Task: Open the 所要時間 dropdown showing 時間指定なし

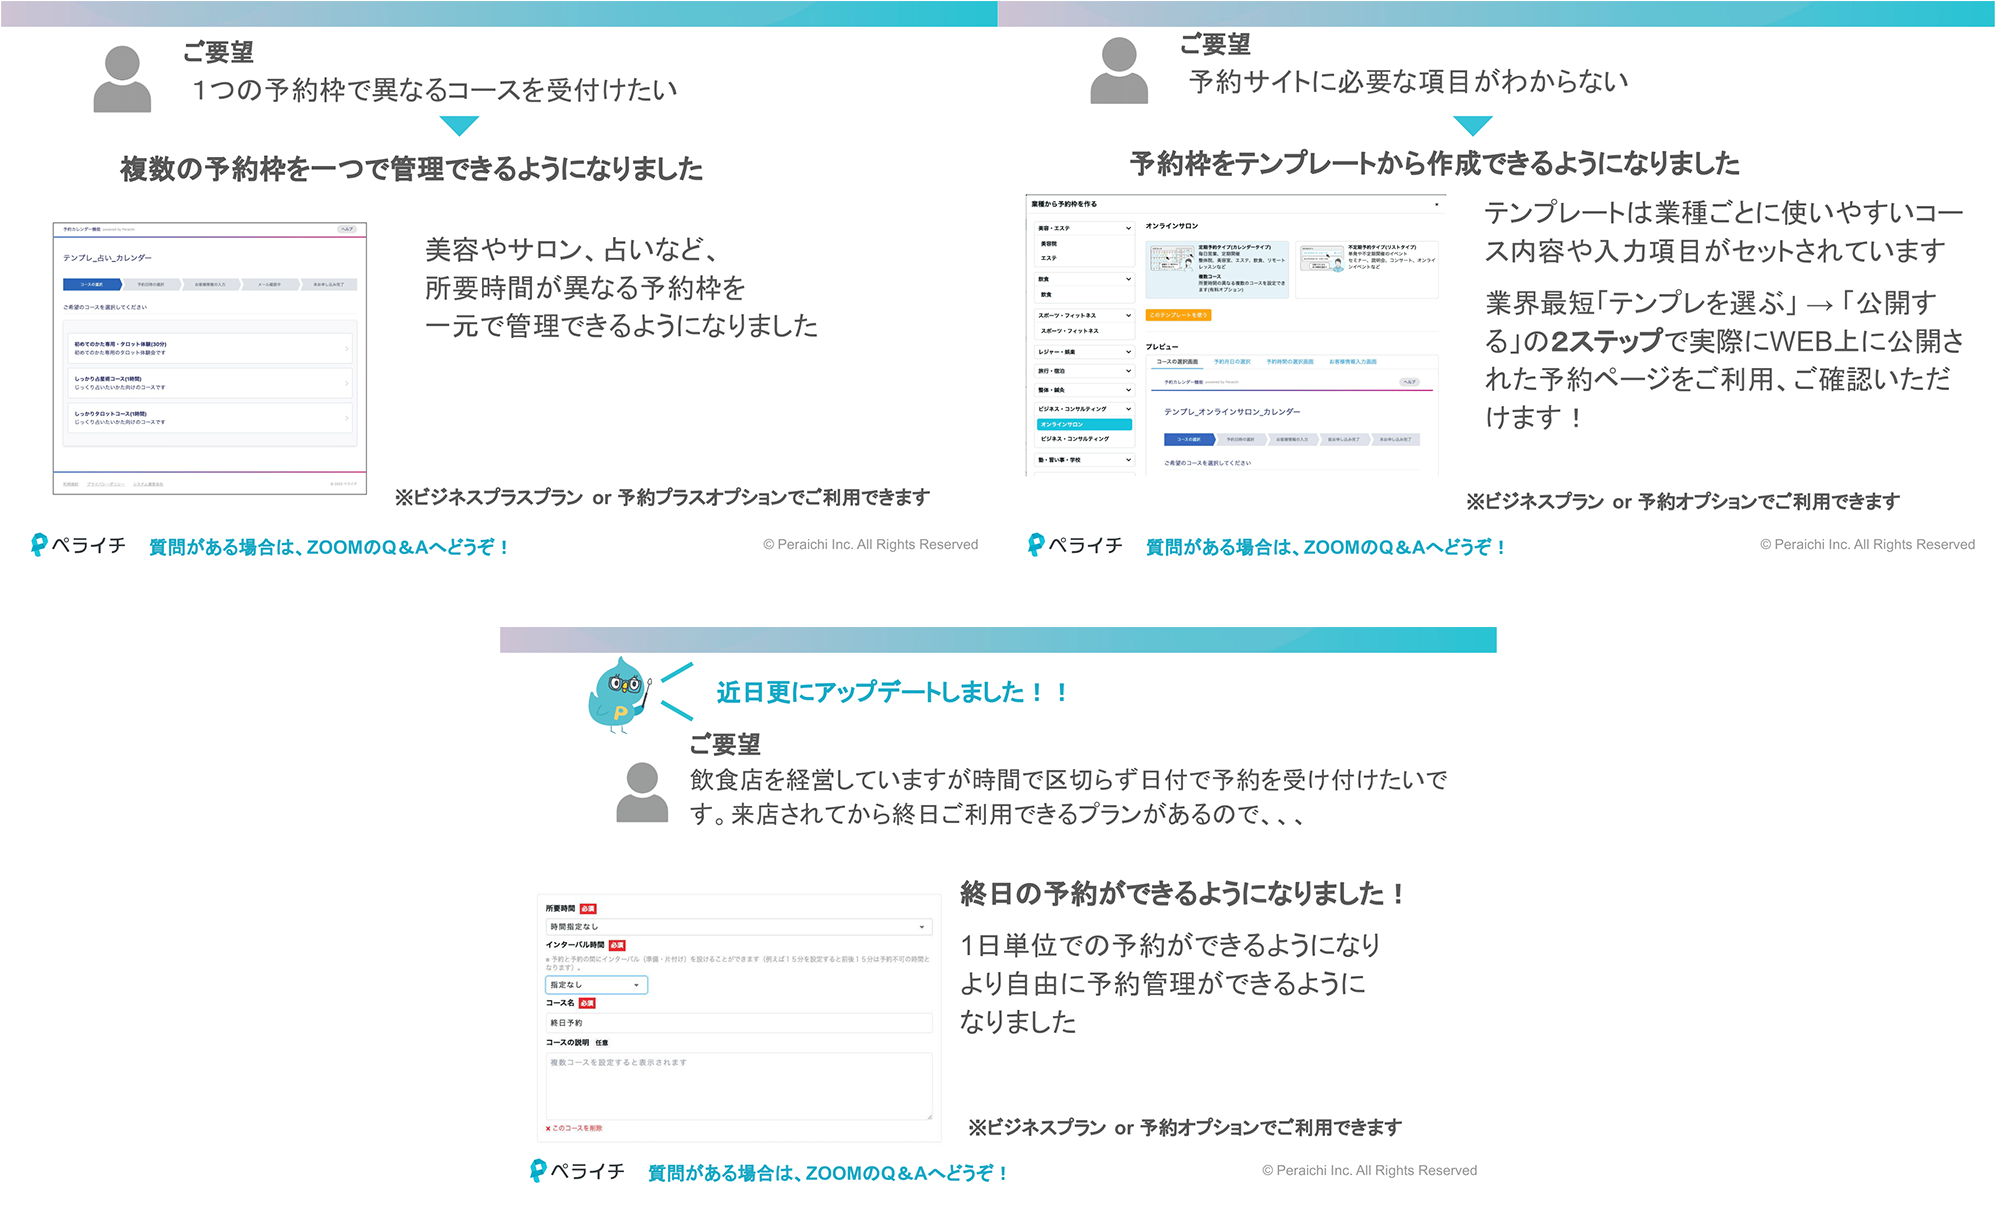Action: click(x=738, y=927)
